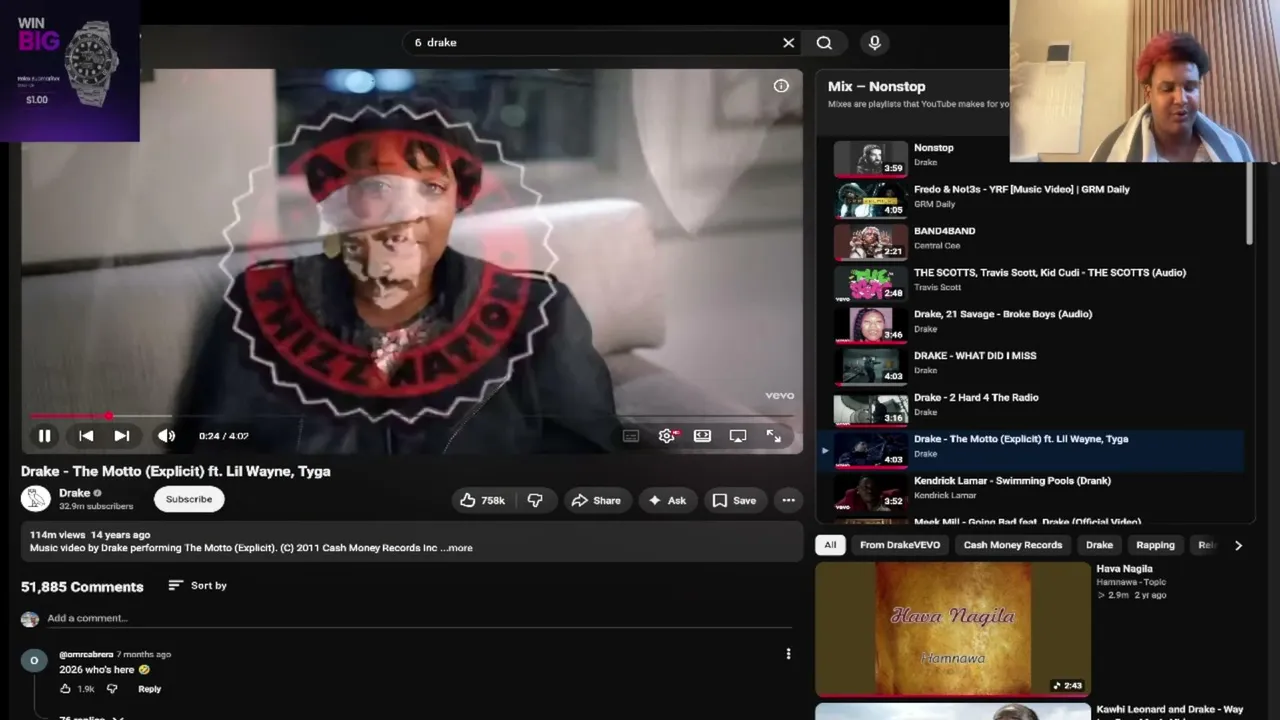The height and width of the screenshot is (720, 1280).
Task: Like the comment by @omrcabrera
Action: 65,689
